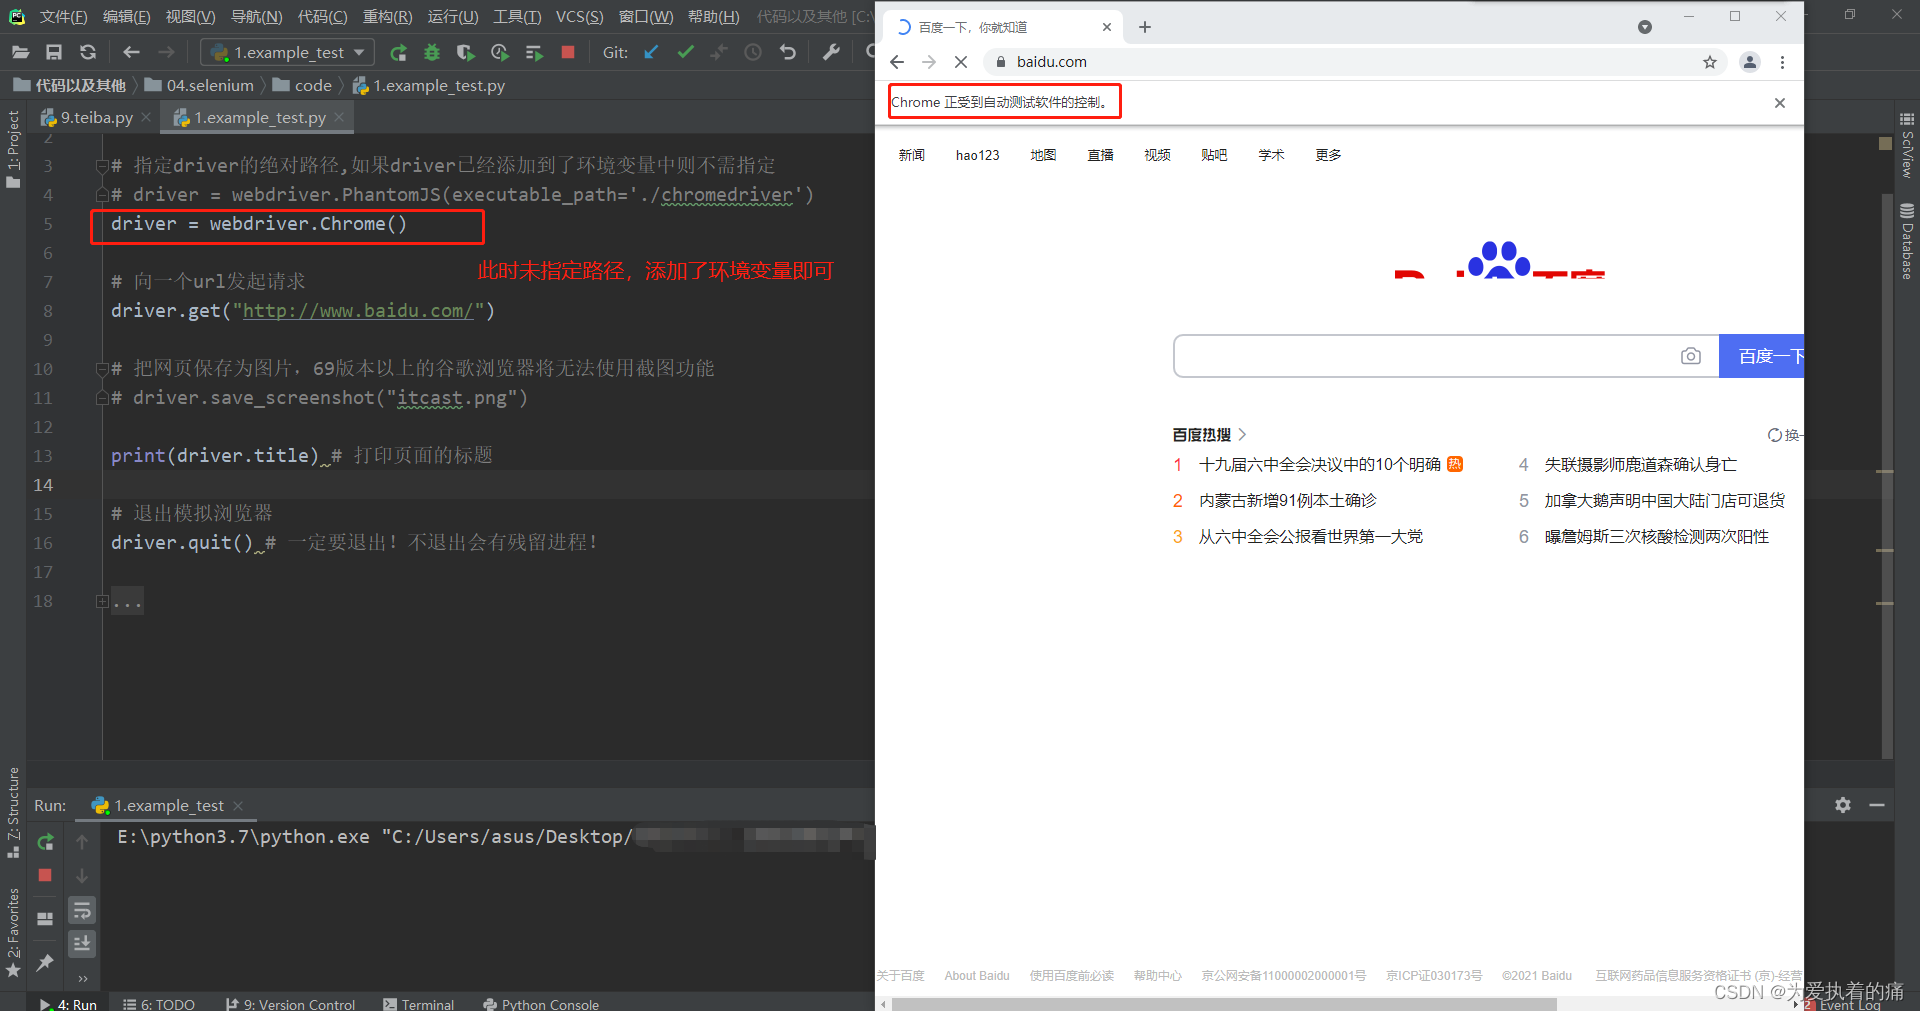Toggle scroll to end in Run console

tap(82, 943)
